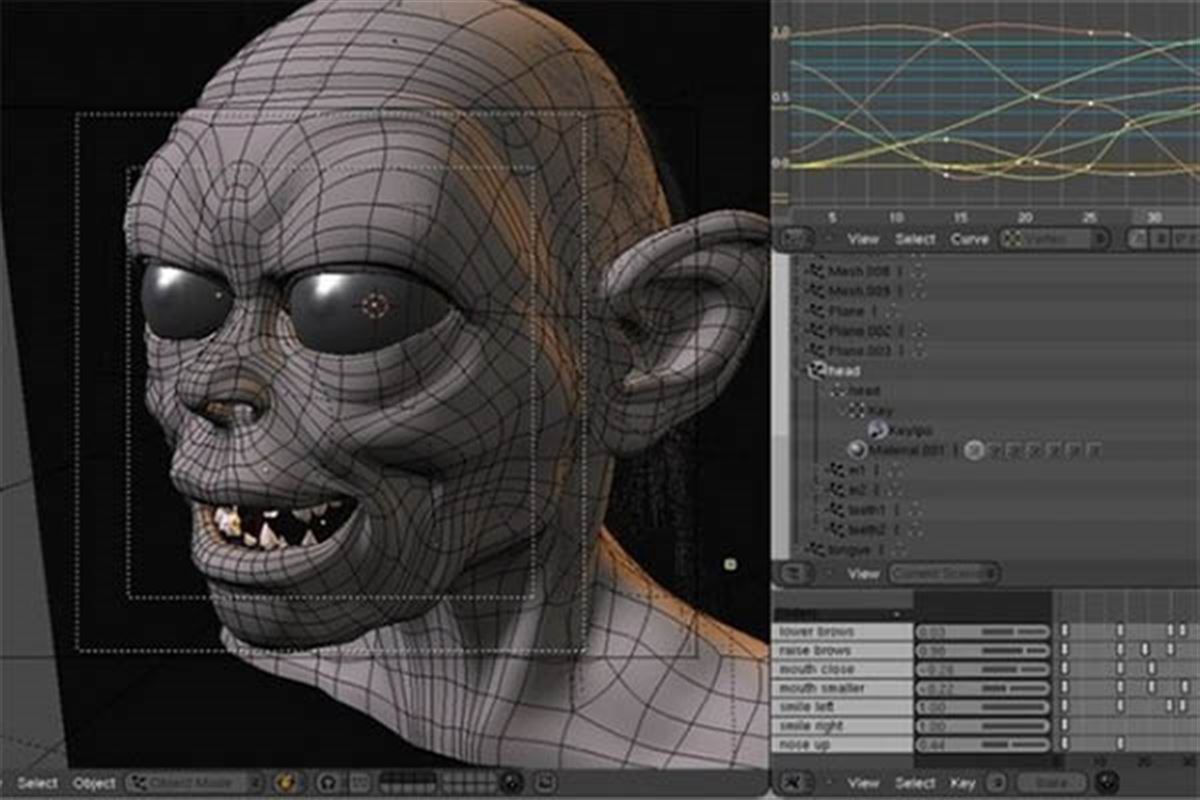Screen dimensions: 1200x800
Task: Click the 3D viewport window type icon
Action: pyautogui.click(x=5, y=782)
